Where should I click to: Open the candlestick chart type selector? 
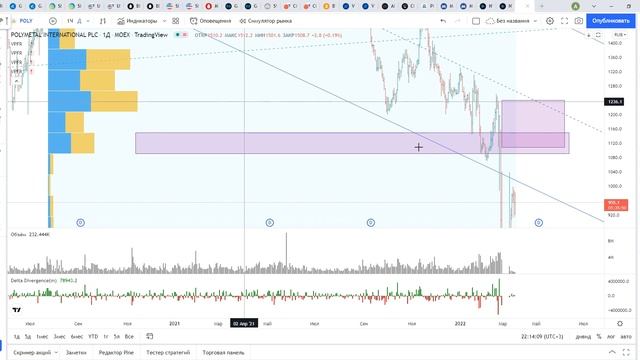click(x=103, y=21)
